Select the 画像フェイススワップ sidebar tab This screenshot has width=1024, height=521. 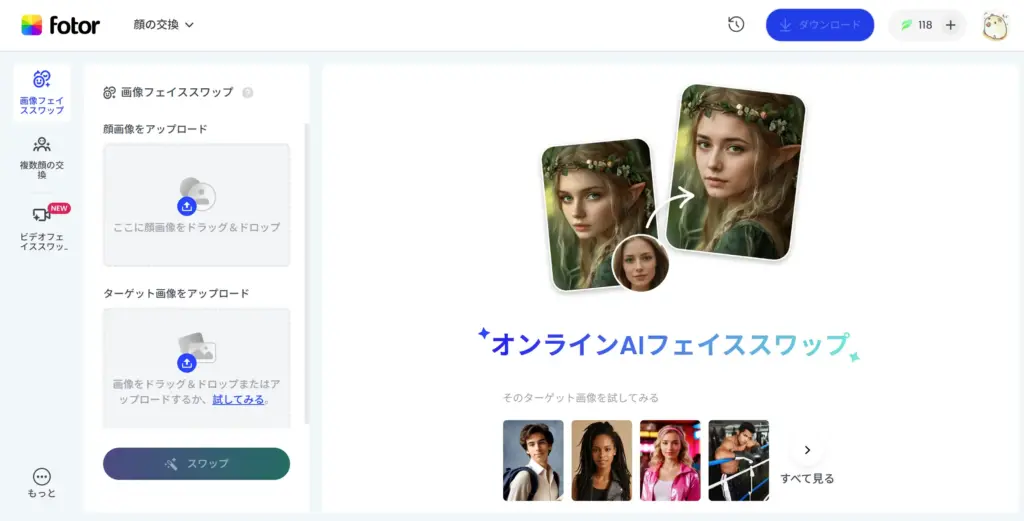(42, 93)
